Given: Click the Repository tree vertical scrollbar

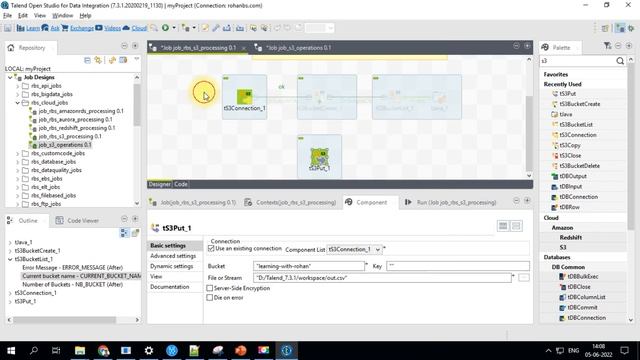Looking at the screenshot, I should click(x=137, y=105).
